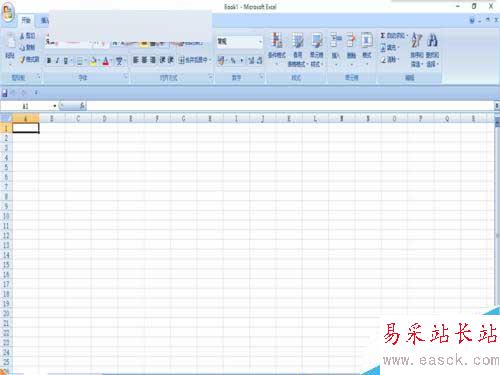This screenshot has height=375, width=500.
Task: Apply the red font color A
Action: tap(106, 61)
